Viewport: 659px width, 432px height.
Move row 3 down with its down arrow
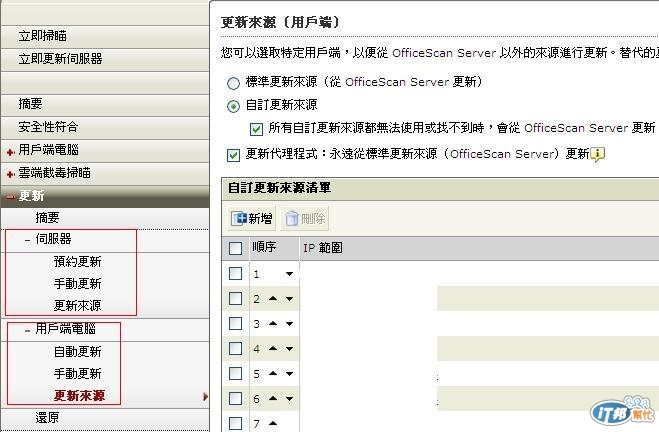pos(289,324)
